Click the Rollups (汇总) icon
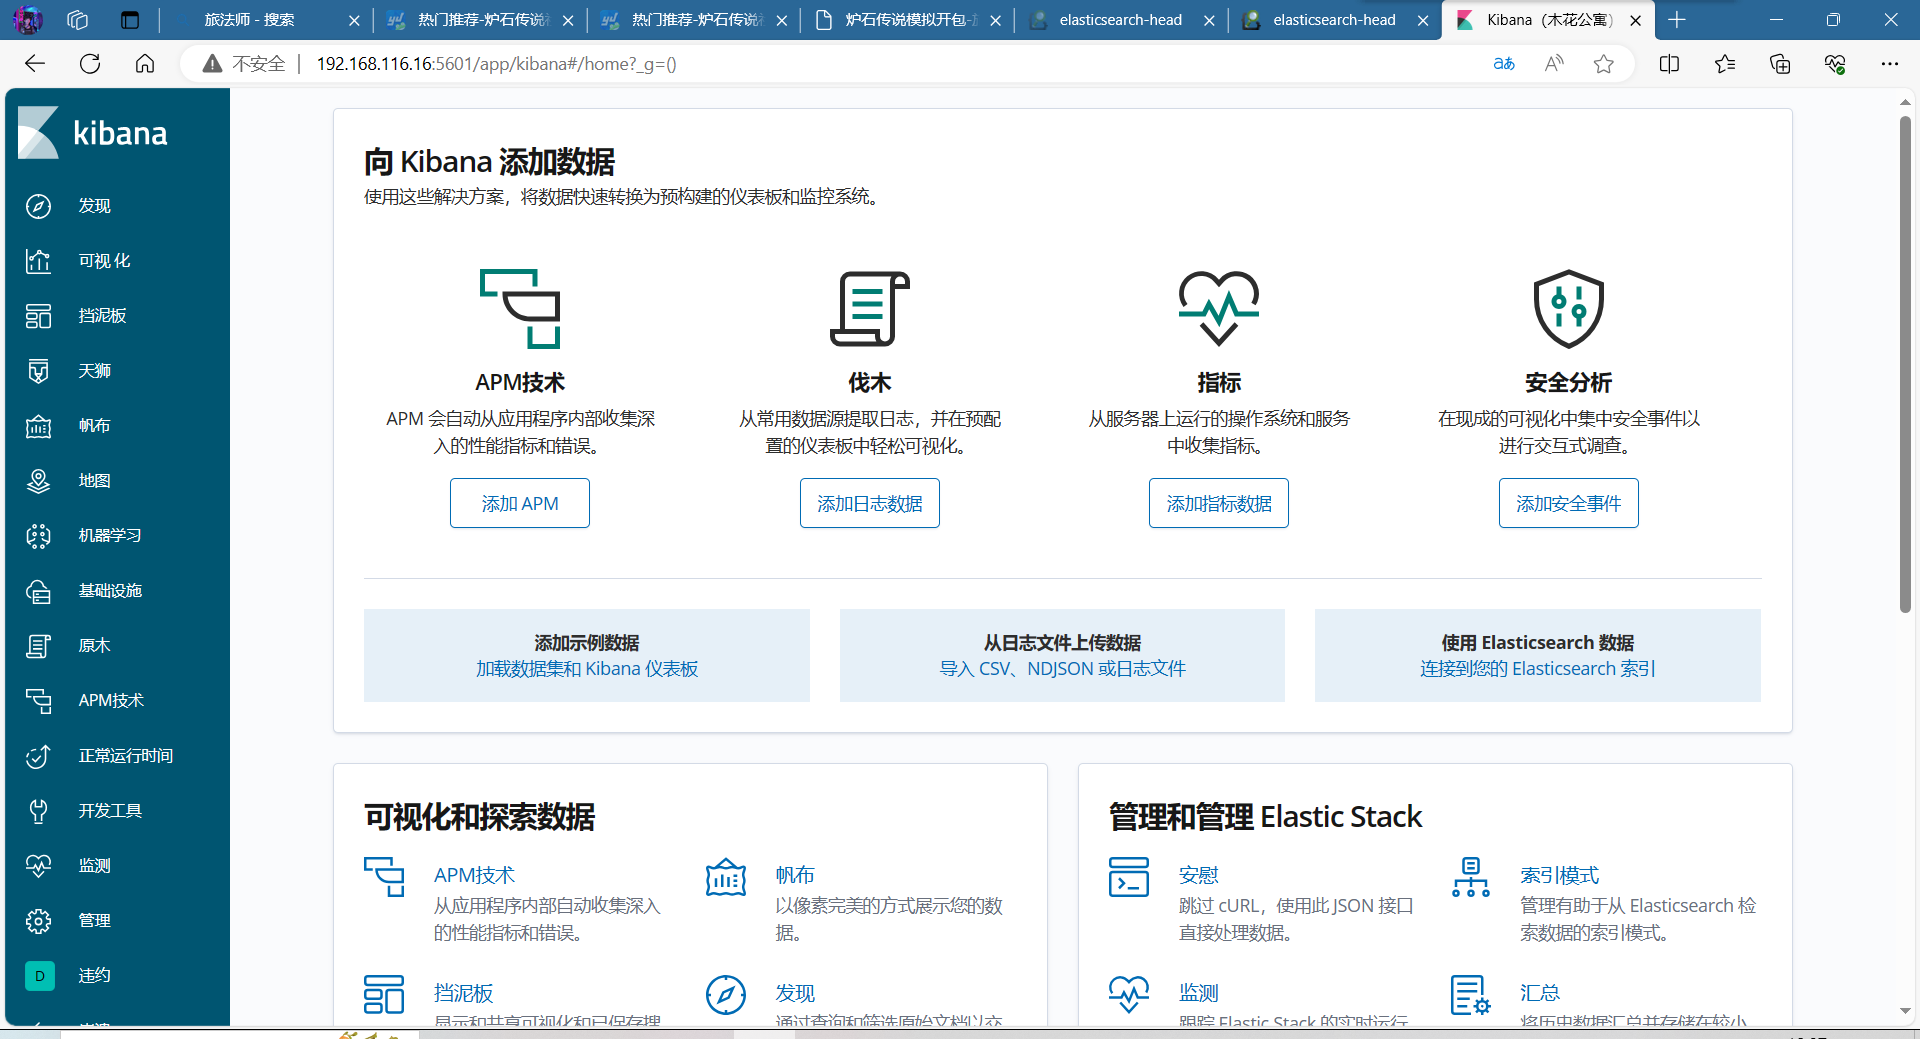Viewport: 1920px width, 1039px height. [x=1470, y=995]
